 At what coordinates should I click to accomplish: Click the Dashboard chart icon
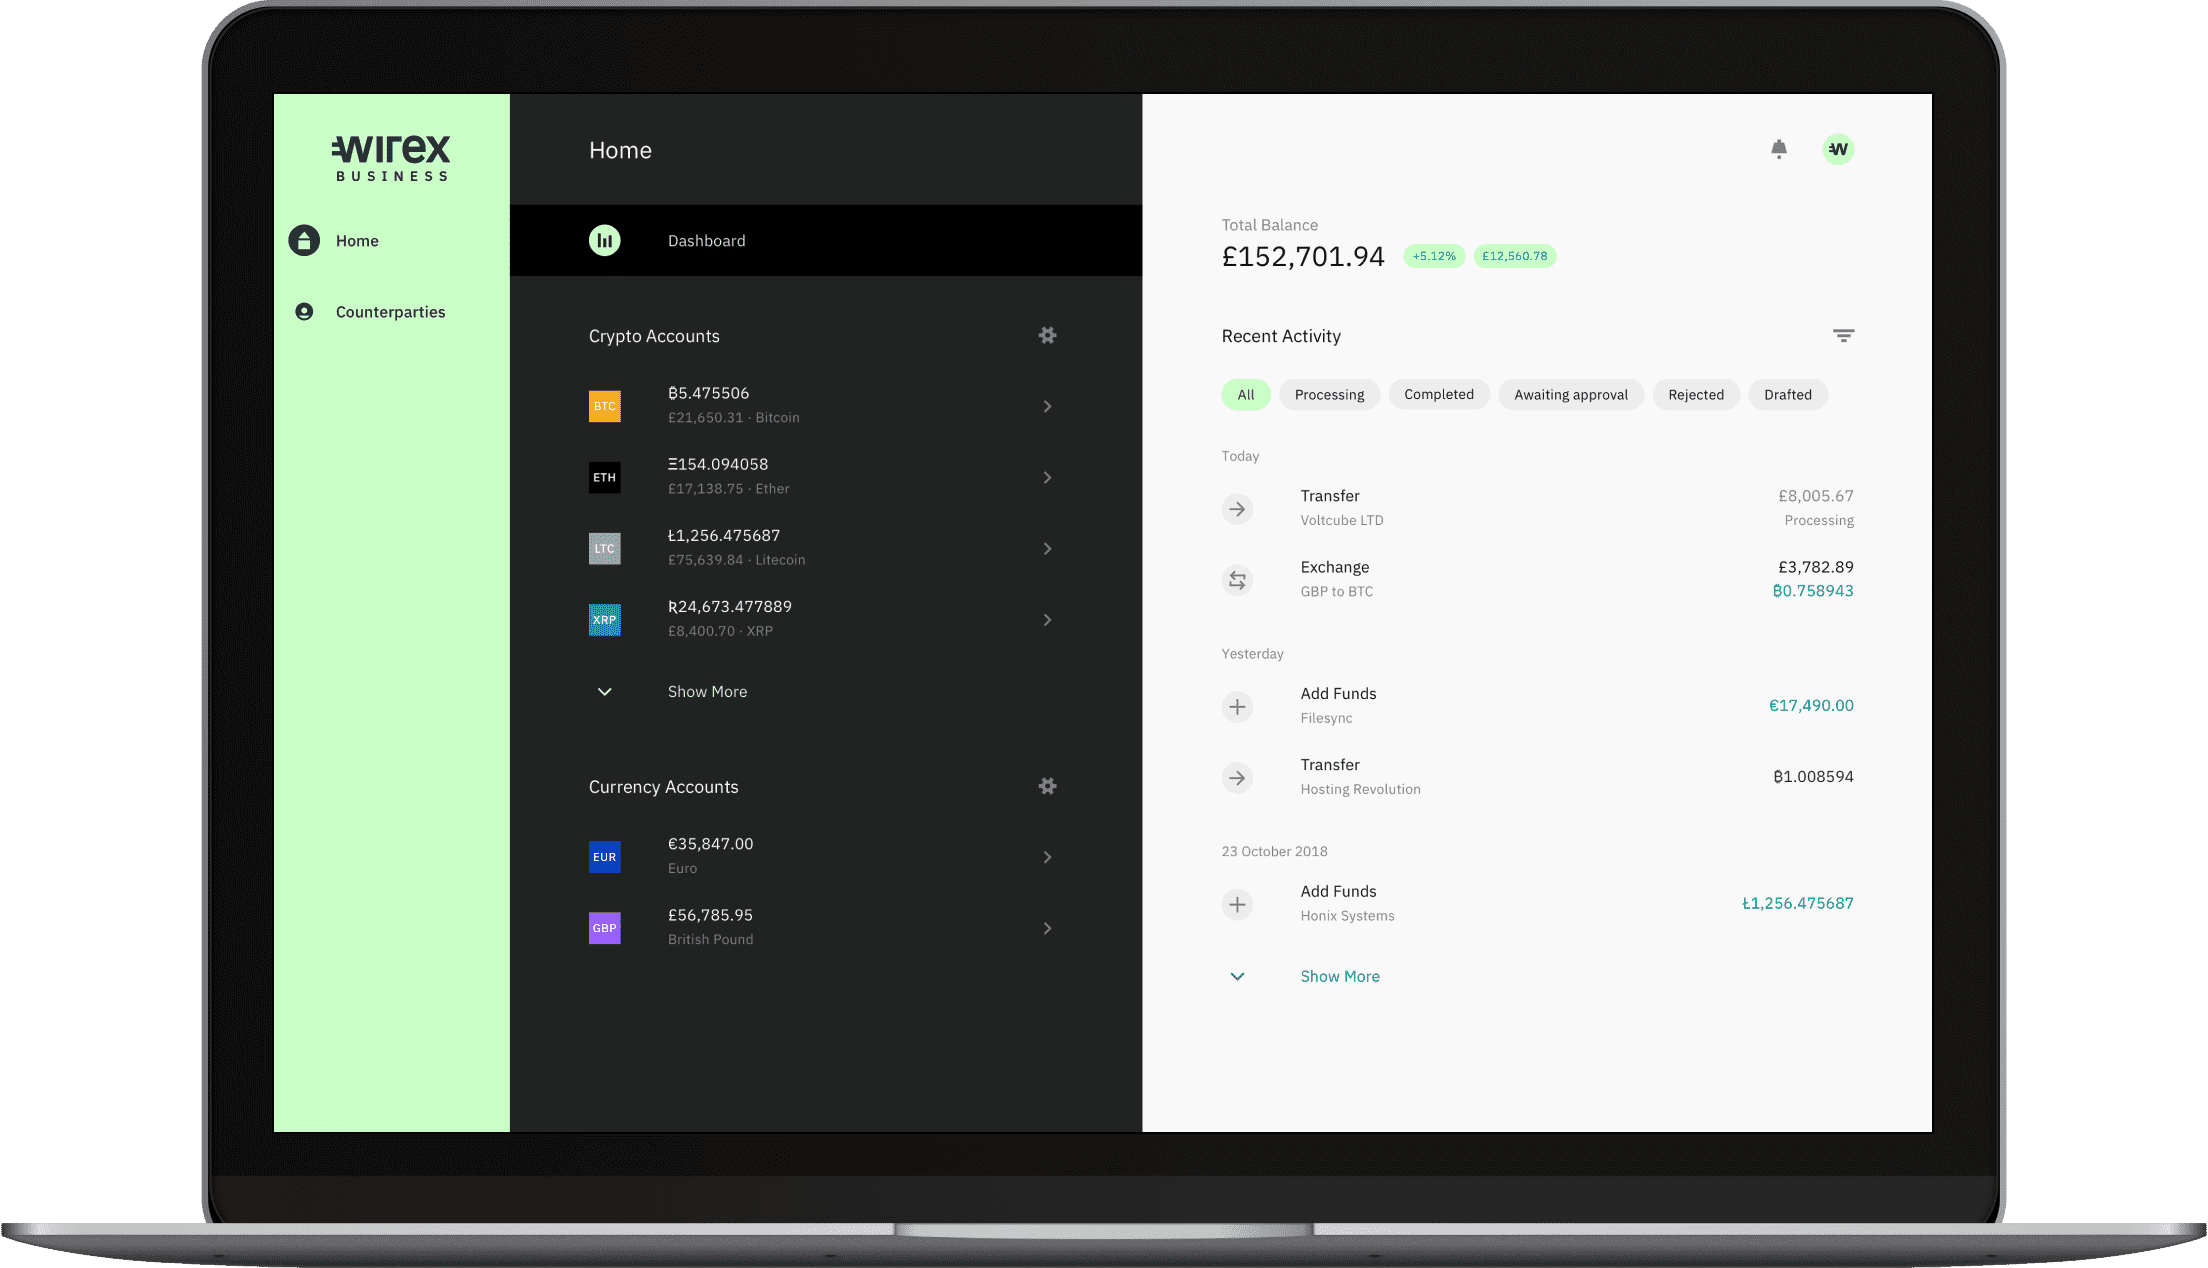604,240
